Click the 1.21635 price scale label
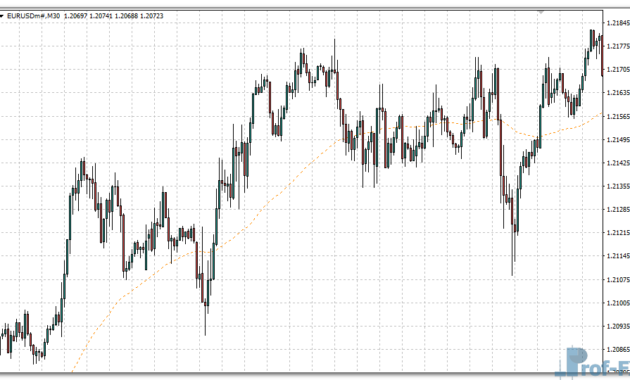The width and height of the screenshot is (630, 380). click(x=618, y=93)
